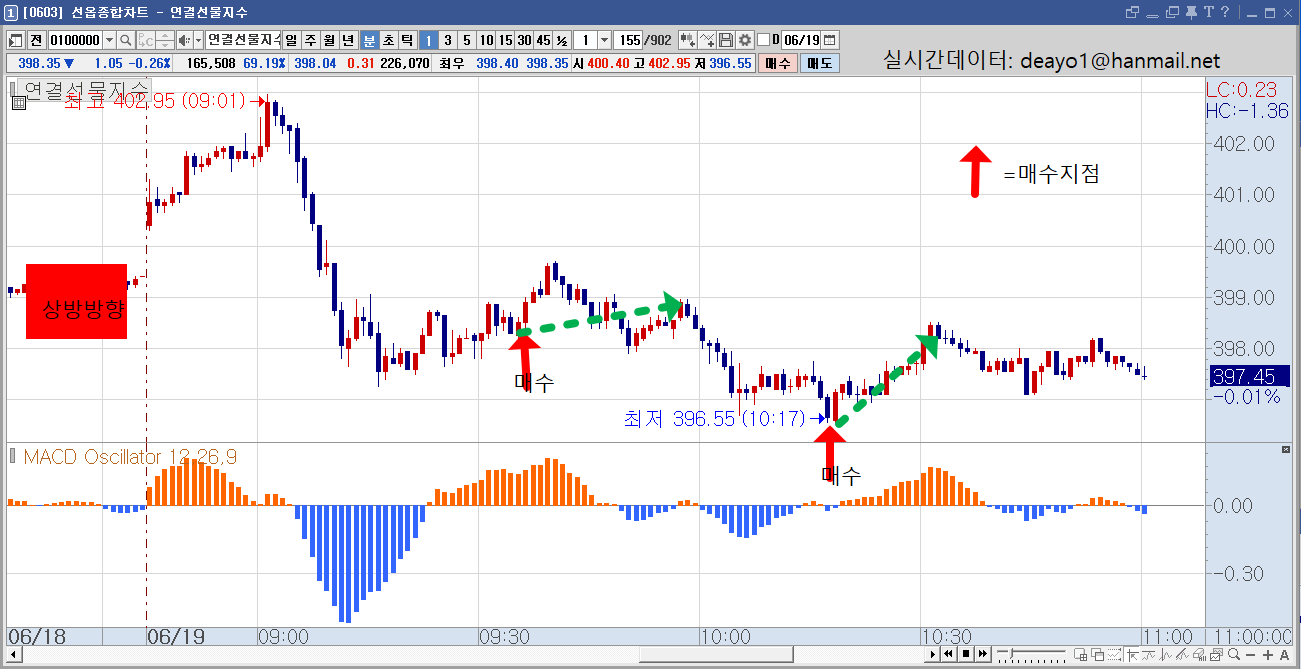Open the calendar date picker icon
Image resolution: width=1301 pixels, height=669 pixels.
(829, 40)
